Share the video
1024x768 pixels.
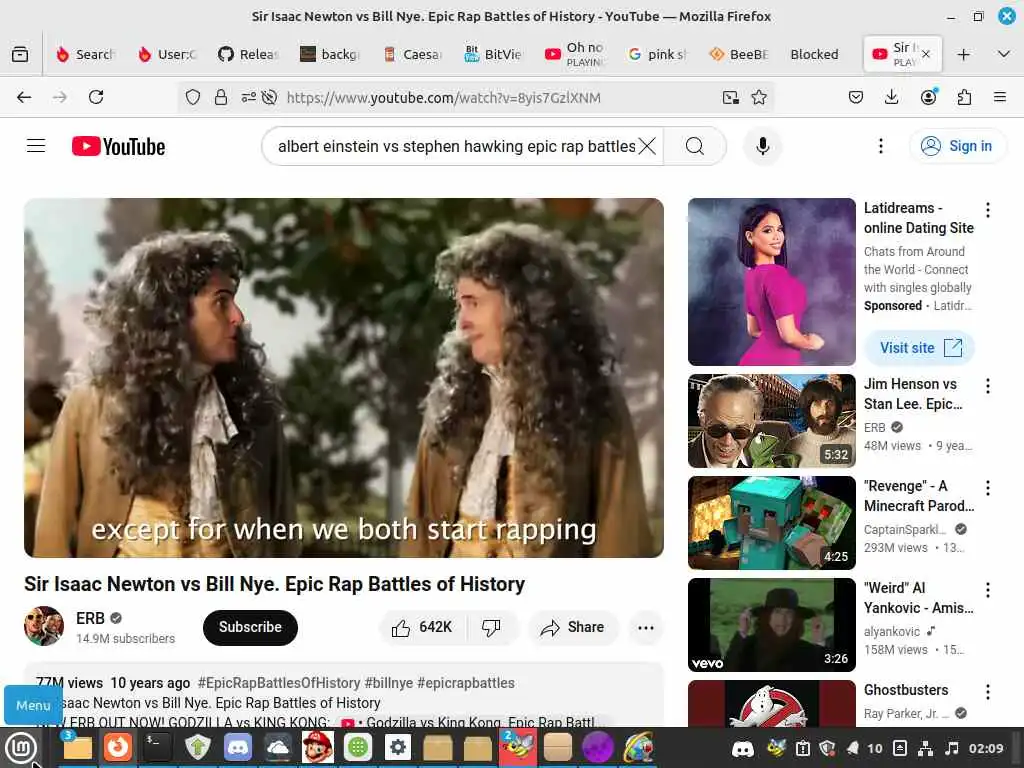572,628
